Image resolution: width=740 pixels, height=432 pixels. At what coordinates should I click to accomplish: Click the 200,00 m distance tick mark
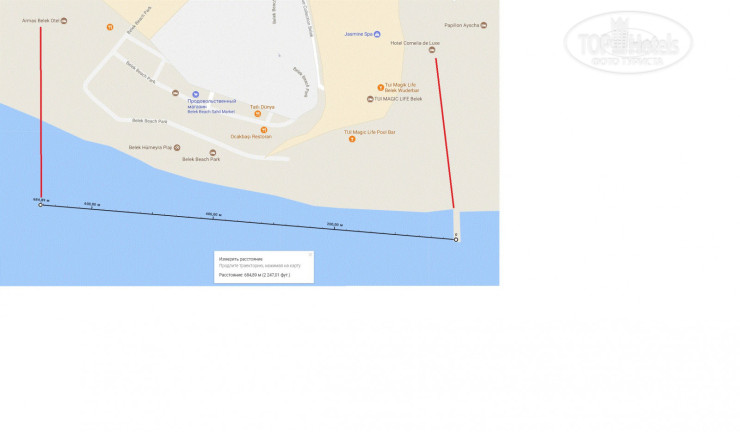pos(335,228)
